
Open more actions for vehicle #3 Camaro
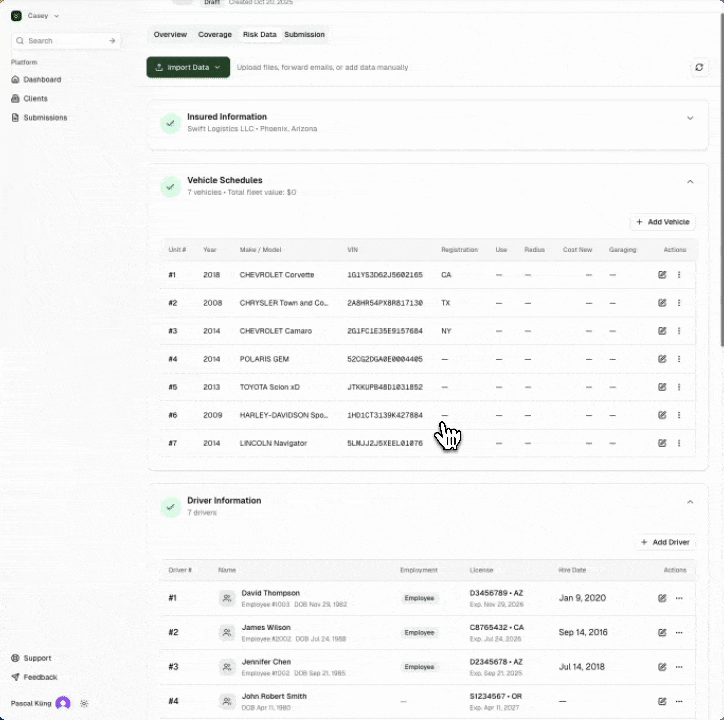[x=679, y=331]
